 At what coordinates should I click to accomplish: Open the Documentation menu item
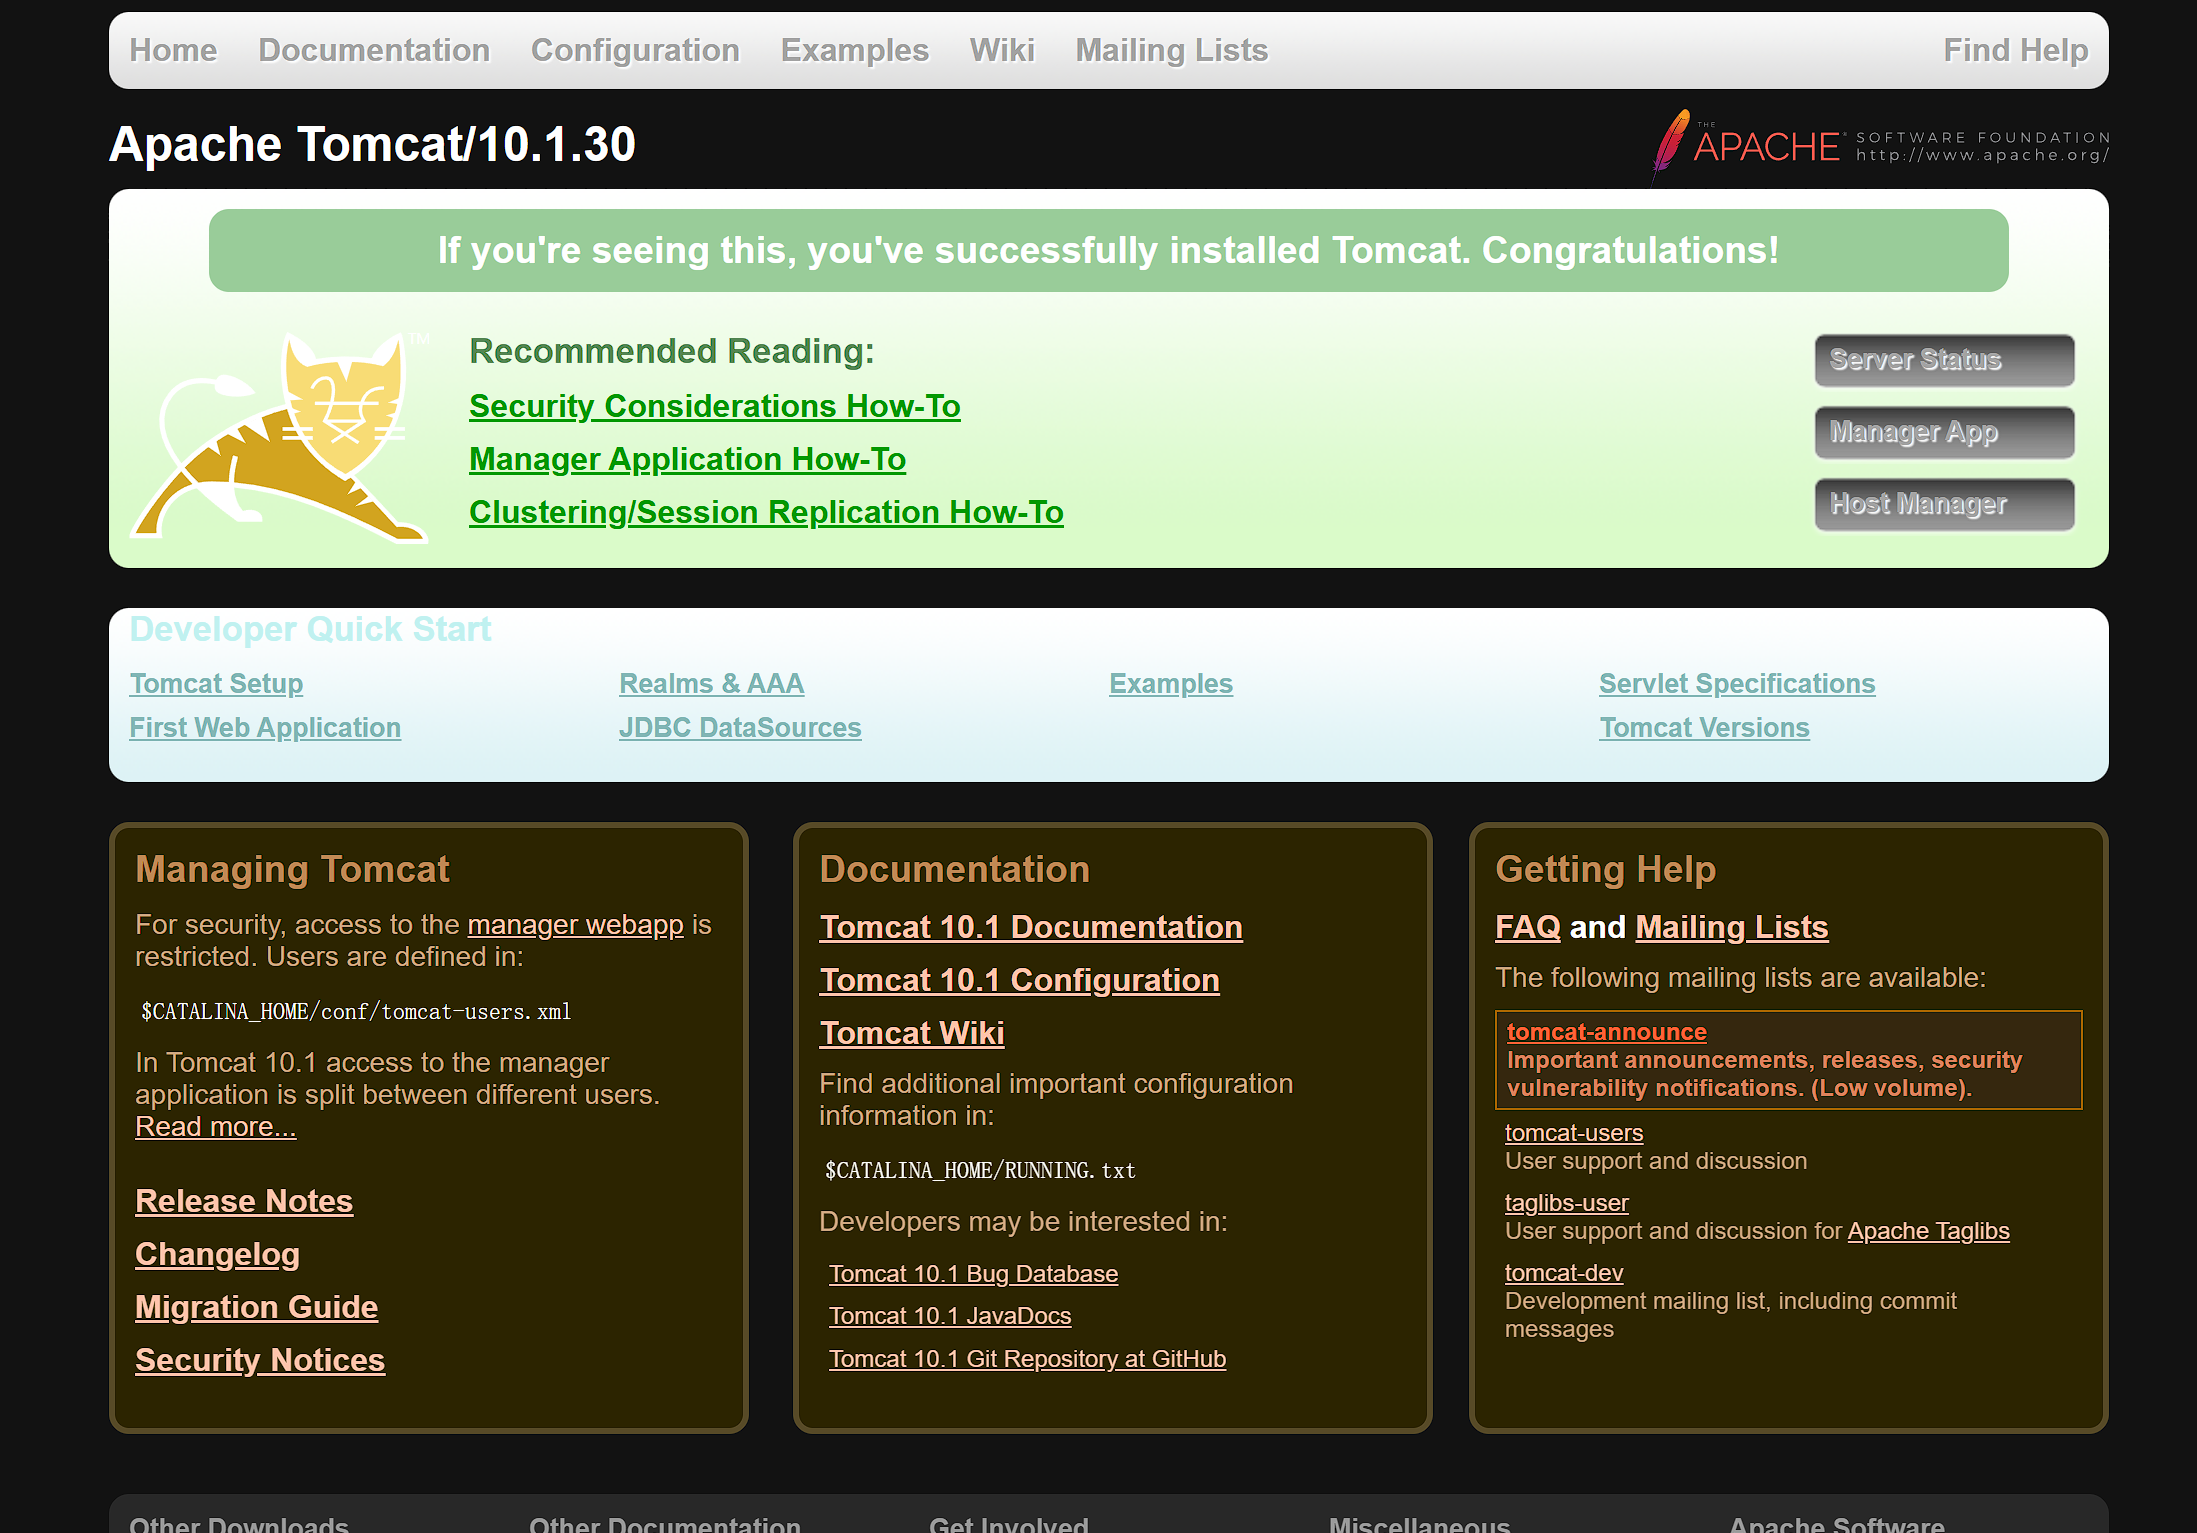[374, 49]
